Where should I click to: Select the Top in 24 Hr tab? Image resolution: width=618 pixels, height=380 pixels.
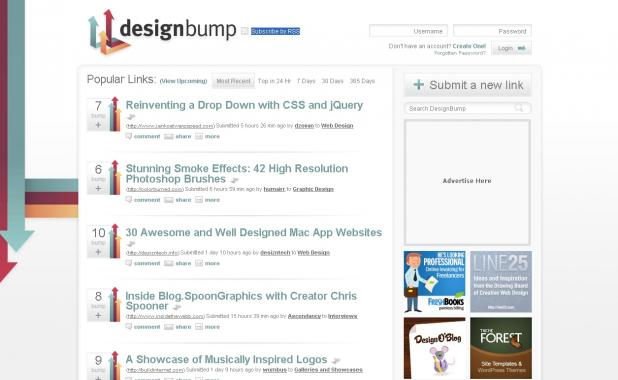tap(274, 81)
